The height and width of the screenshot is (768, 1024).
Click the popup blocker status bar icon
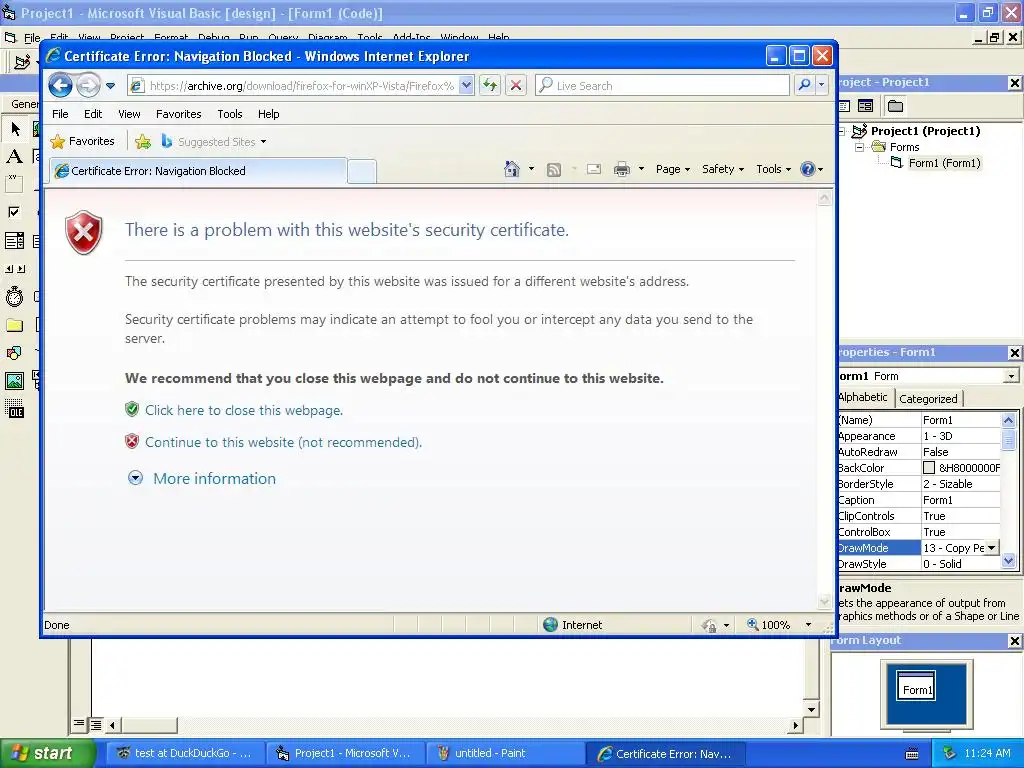(x=709, y=625)
